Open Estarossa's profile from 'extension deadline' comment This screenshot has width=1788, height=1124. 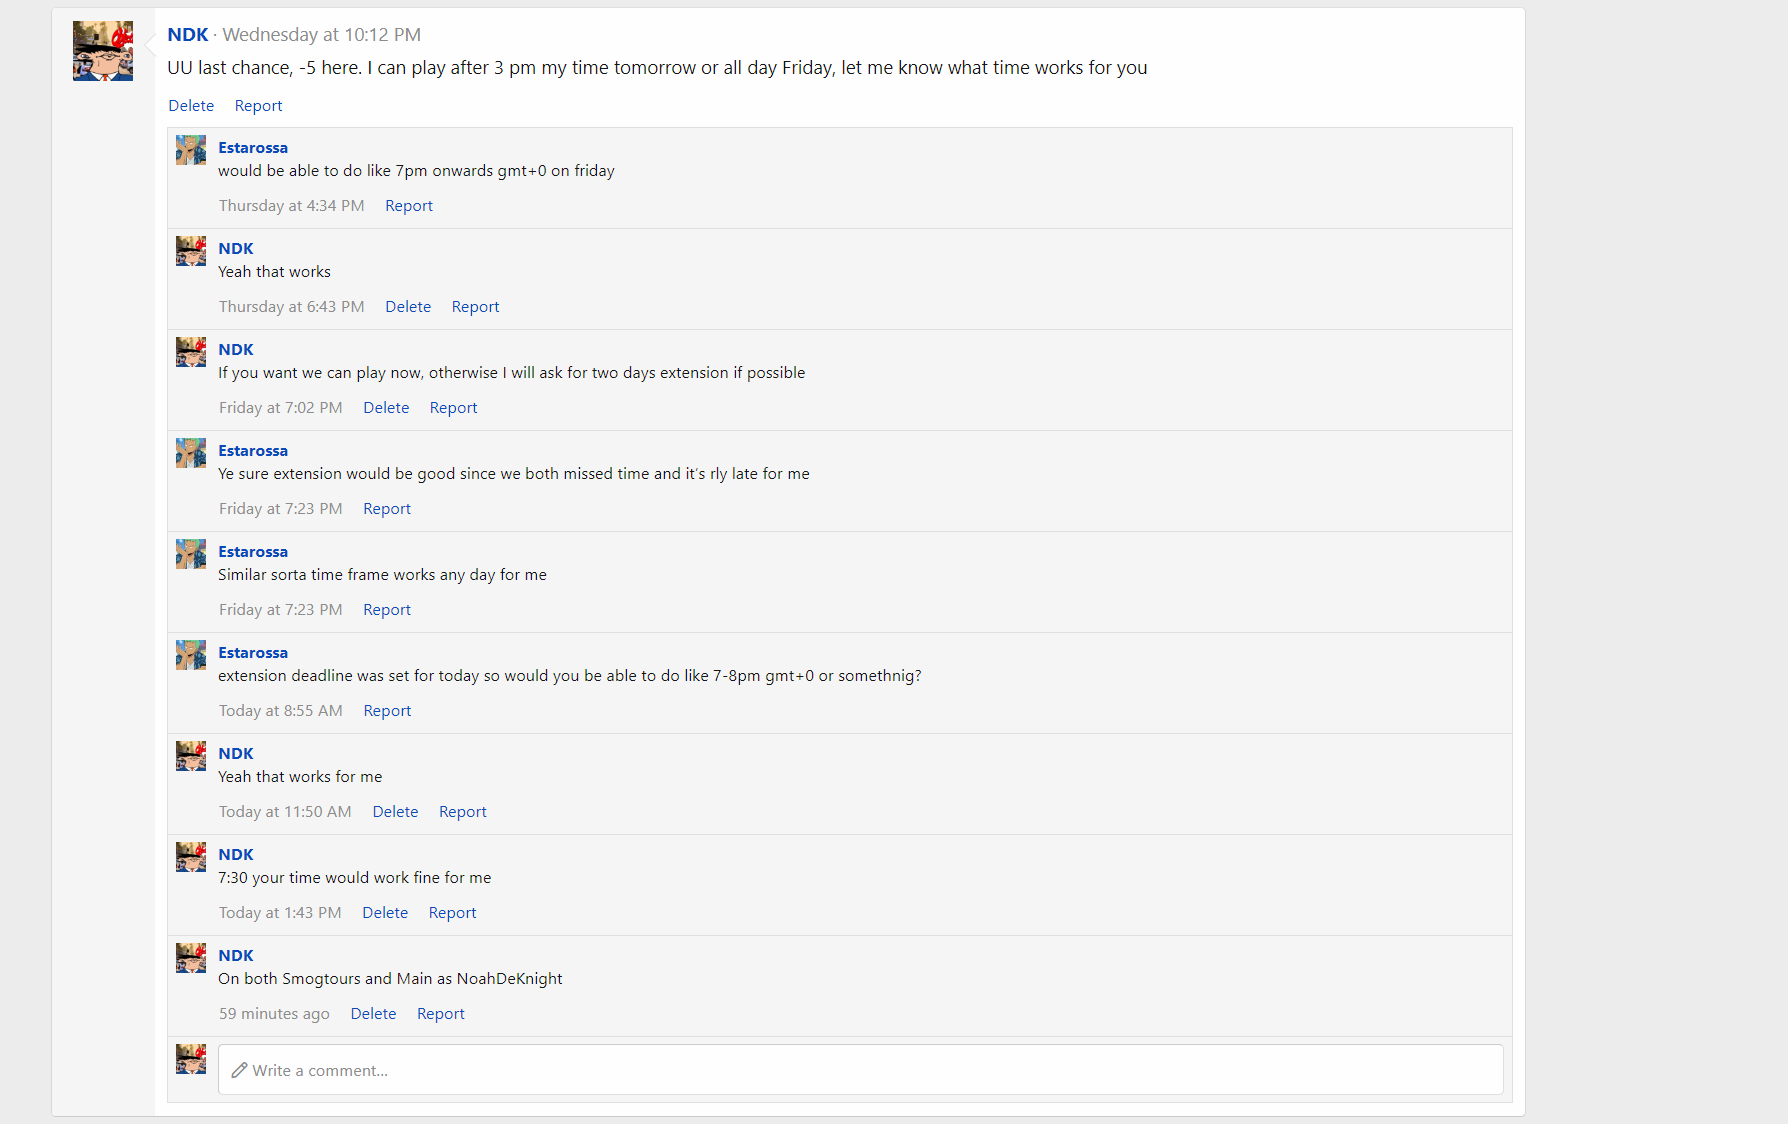(x=253, y=653)
